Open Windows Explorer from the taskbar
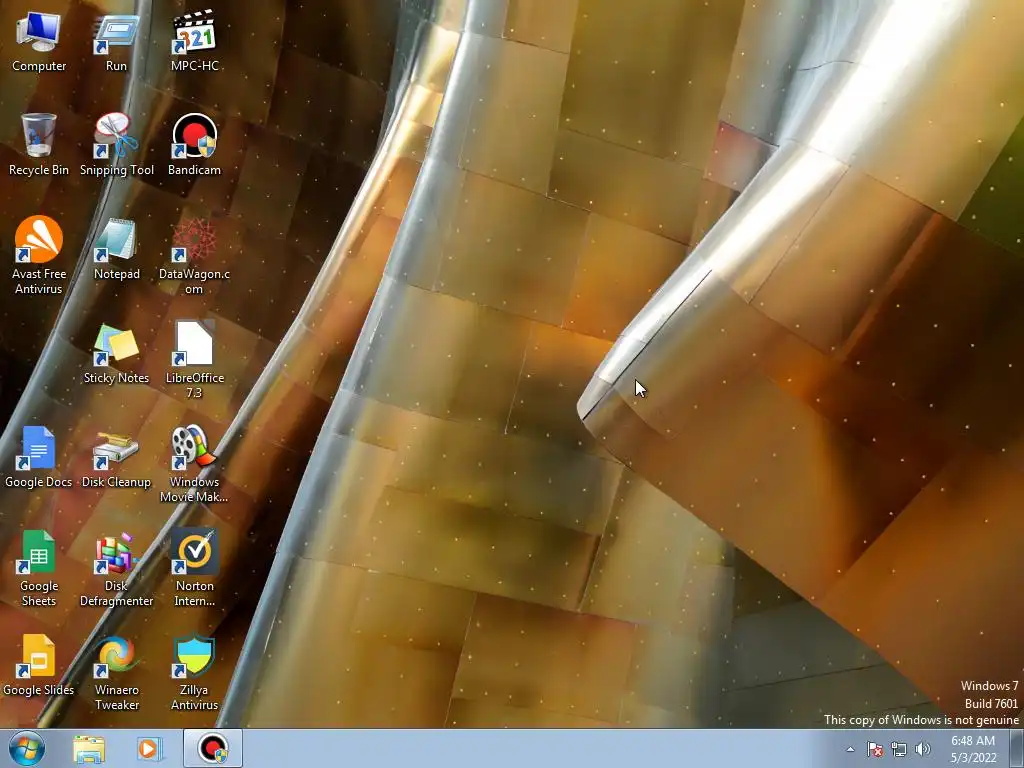This screenshot has width=1024, height=768. (89, 749)
